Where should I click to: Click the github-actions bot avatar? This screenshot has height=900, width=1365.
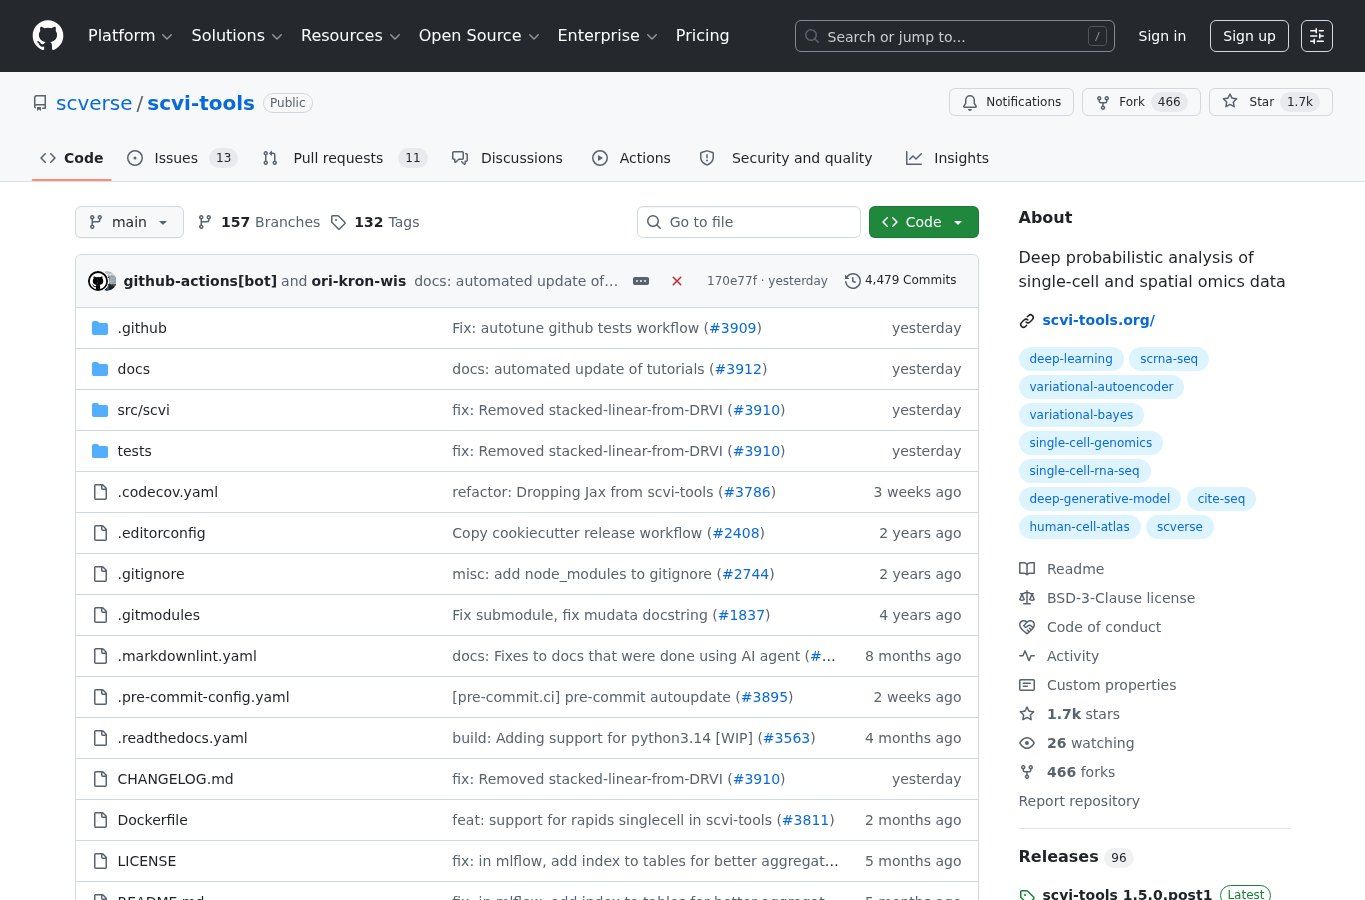[x=98, y=281]
